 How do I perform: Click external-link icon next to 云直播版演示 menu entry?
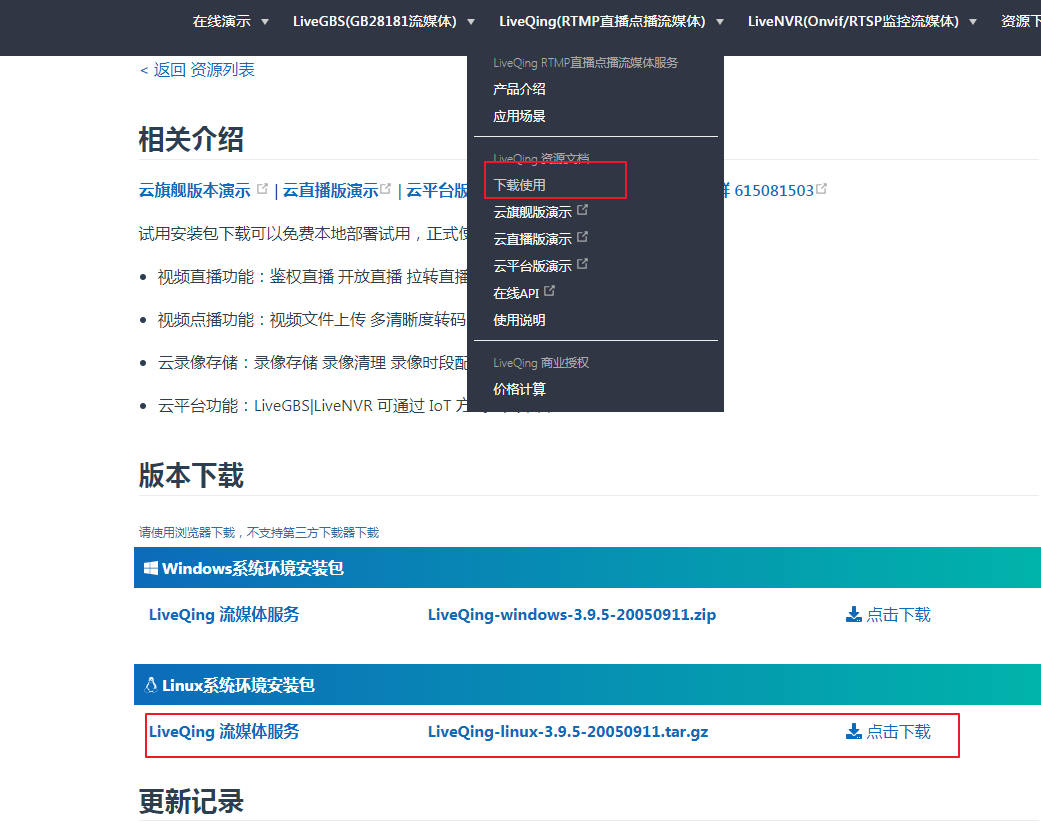point(582,236)
